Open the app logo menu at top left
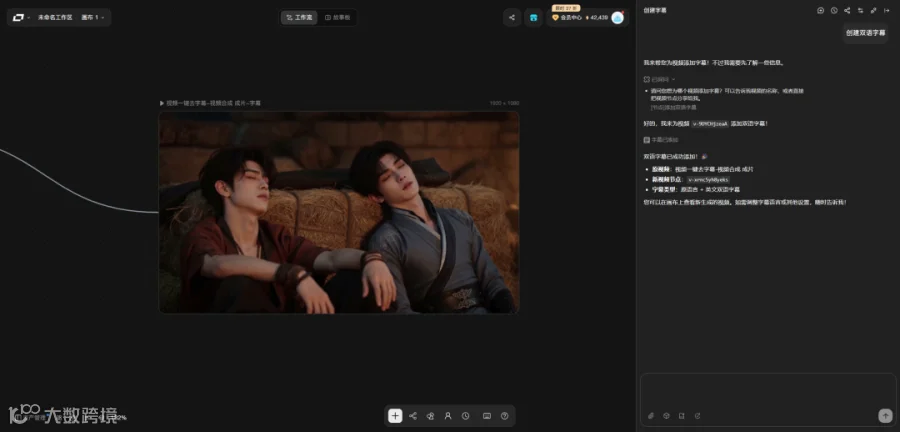 (x=21, y=17)
